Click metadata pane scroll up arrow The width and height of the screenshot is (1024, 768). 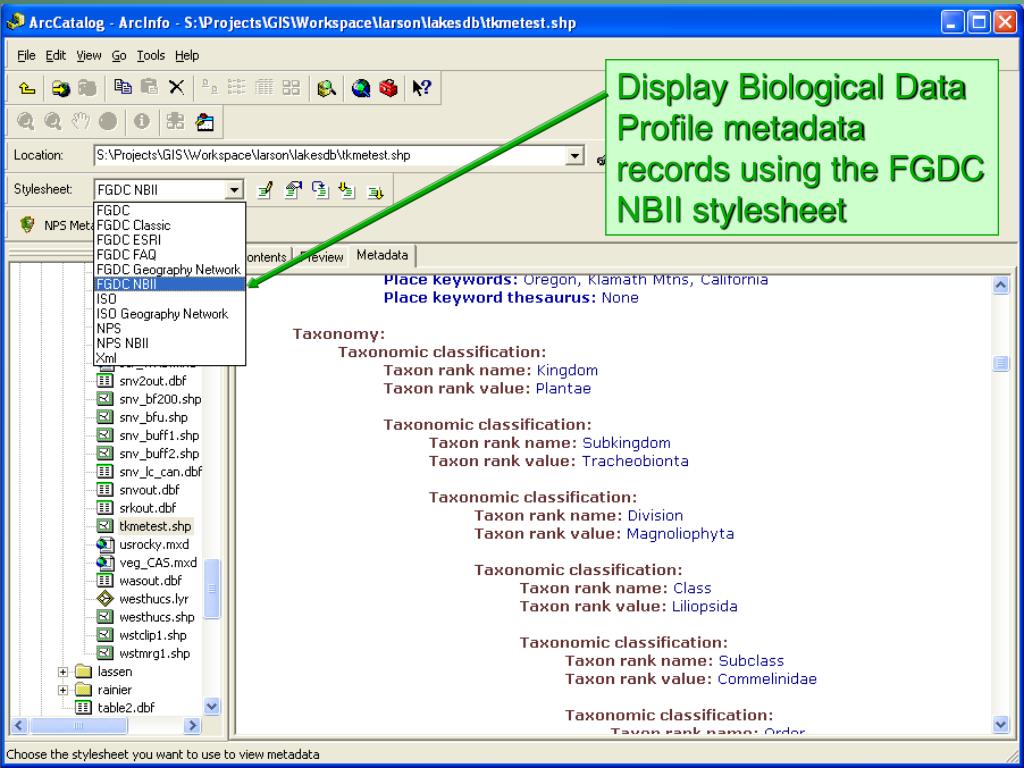[1001, 285]
